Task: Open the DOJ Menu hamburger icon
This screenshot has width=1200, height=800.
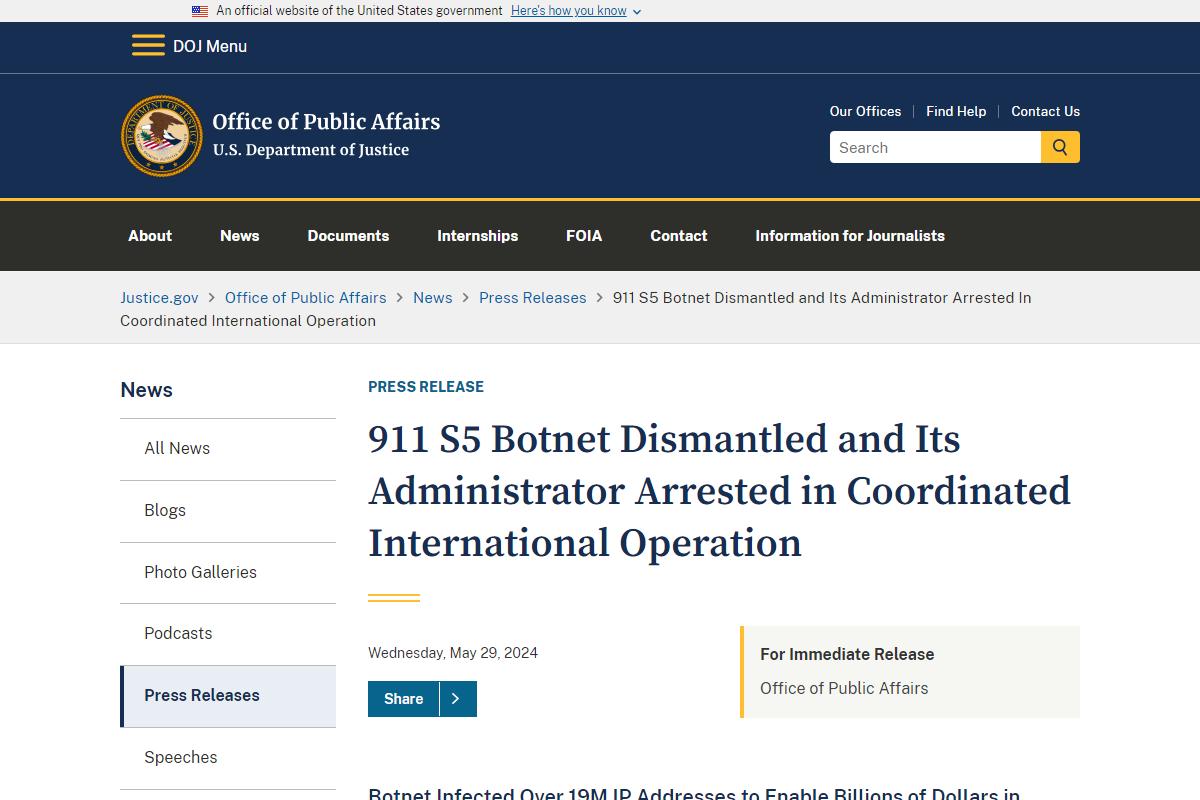Action: click(x=148, y=45)
